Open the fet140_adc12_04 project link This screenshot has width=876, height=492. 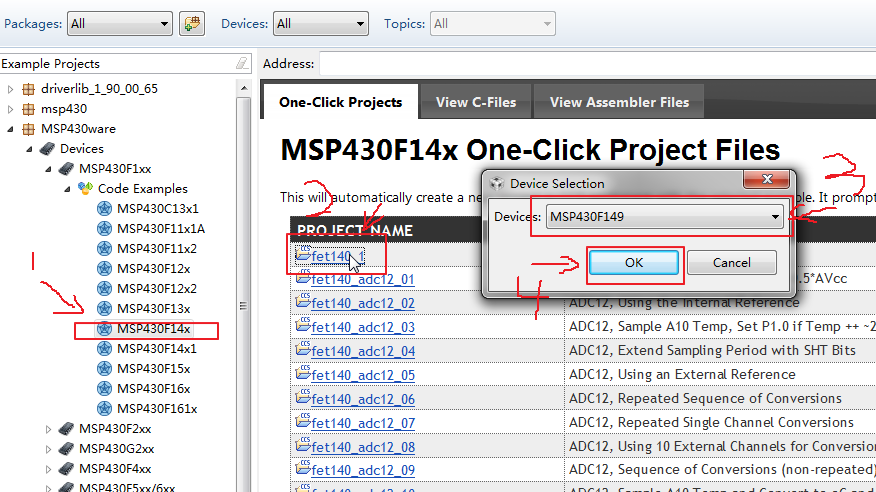[x=363, y=351]
